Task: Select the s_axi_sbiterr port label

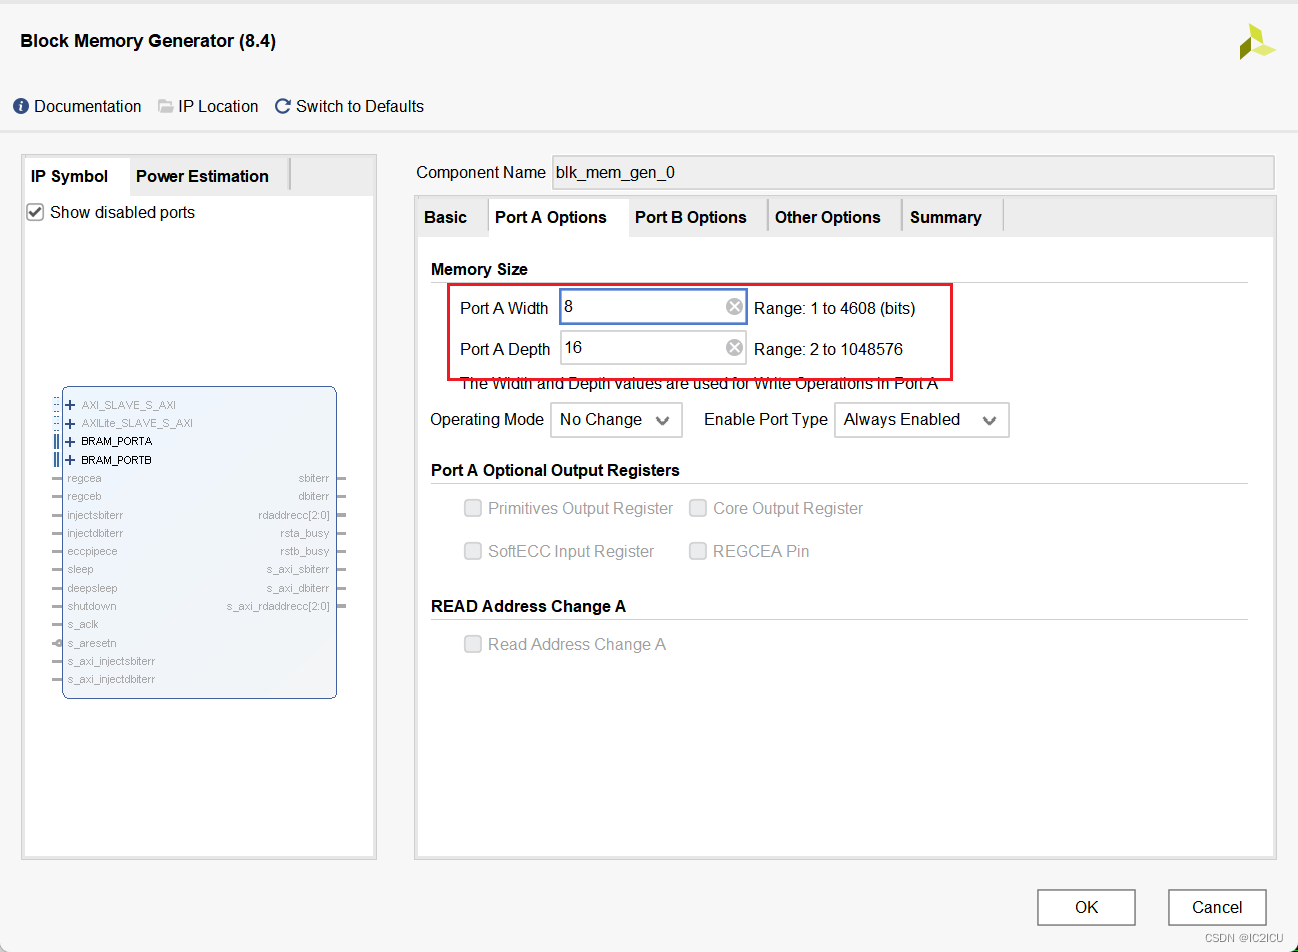Action: tap(298, 570)
